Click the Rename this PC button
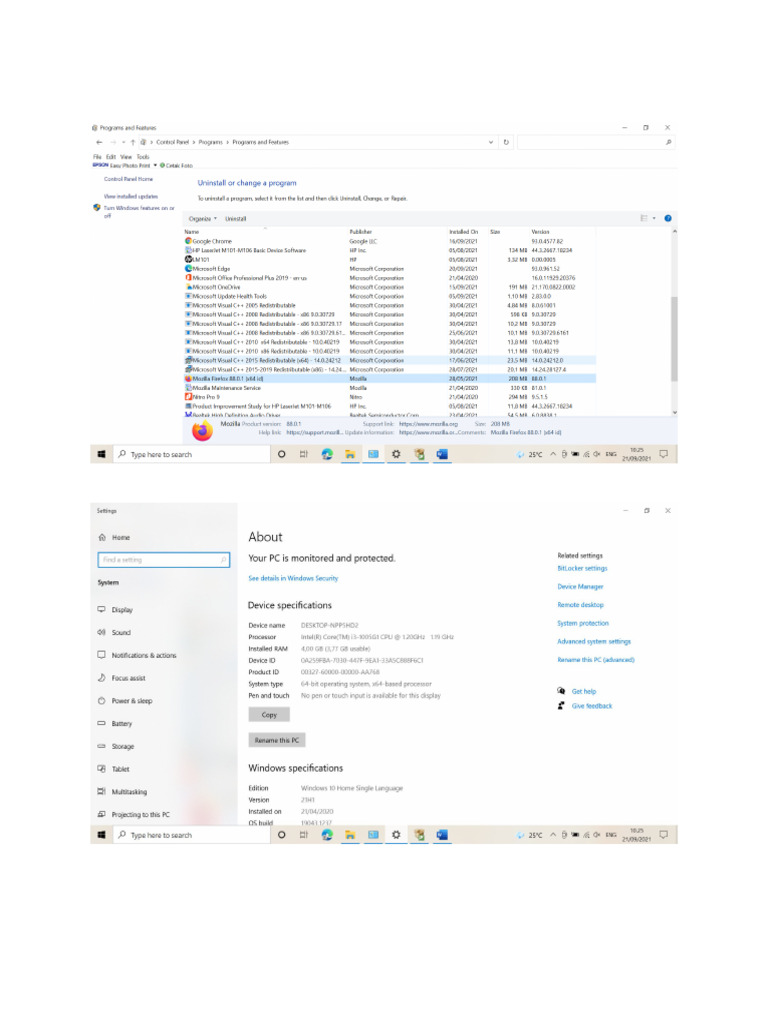768x1024 pixels. 277,740
